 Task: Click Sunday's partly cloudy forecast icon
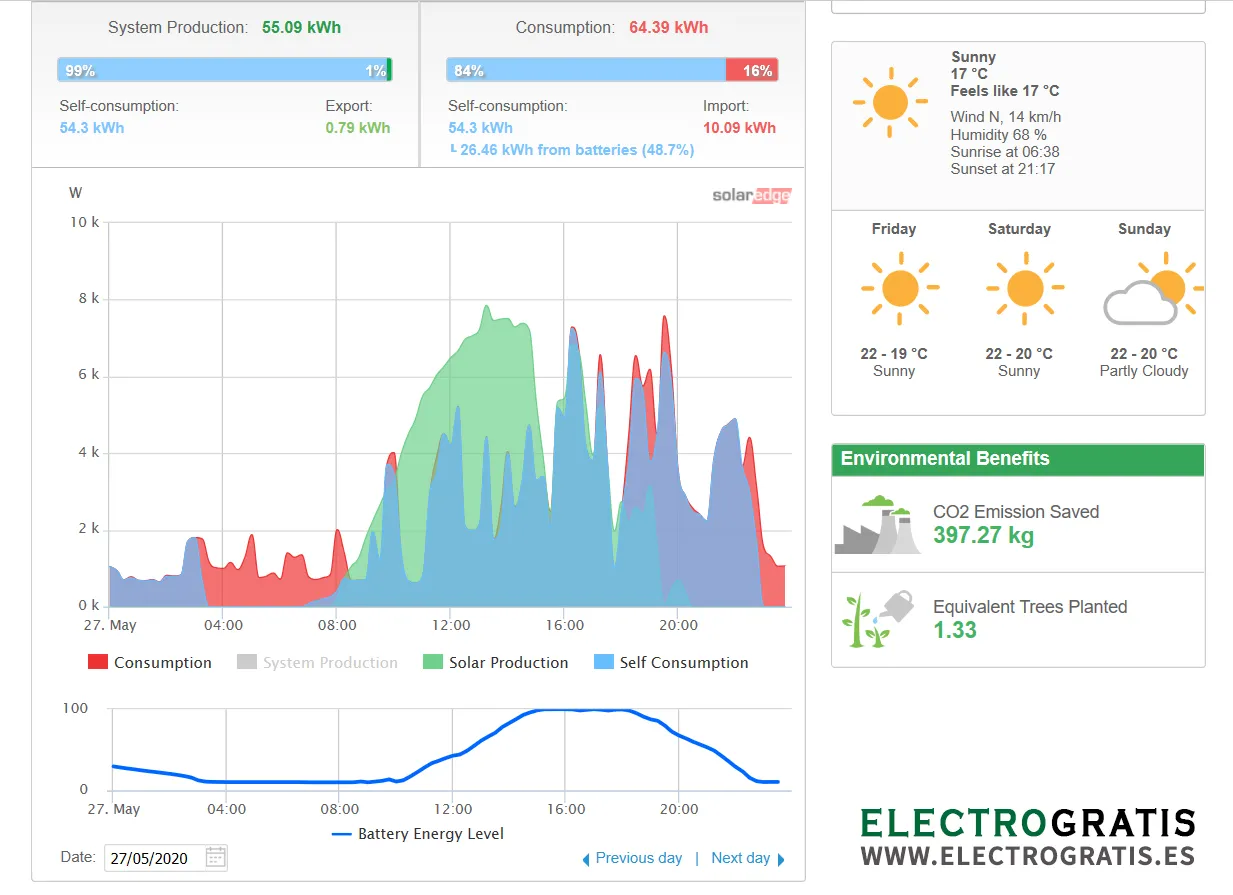pos(1150,290)
